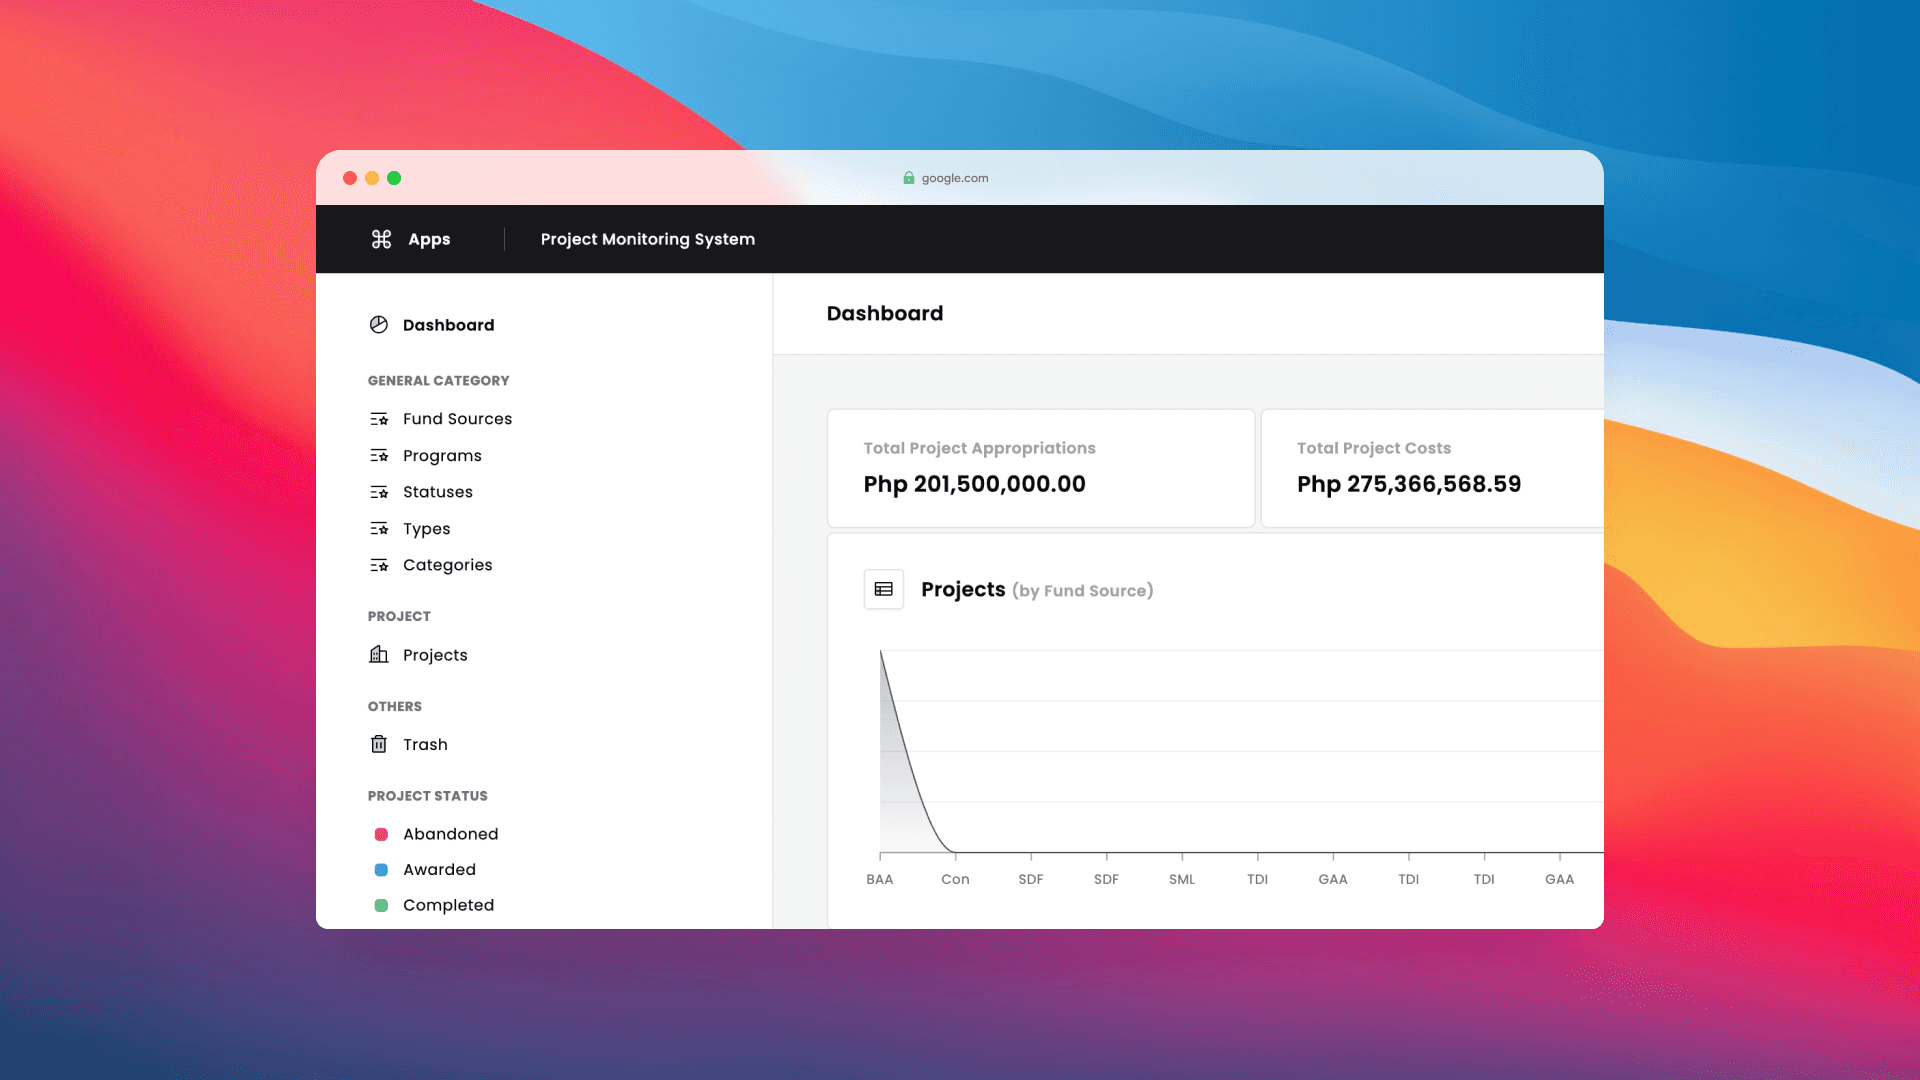Select the blue Awarded status swatch
1920x1080 pixels.
pos(381,870)
